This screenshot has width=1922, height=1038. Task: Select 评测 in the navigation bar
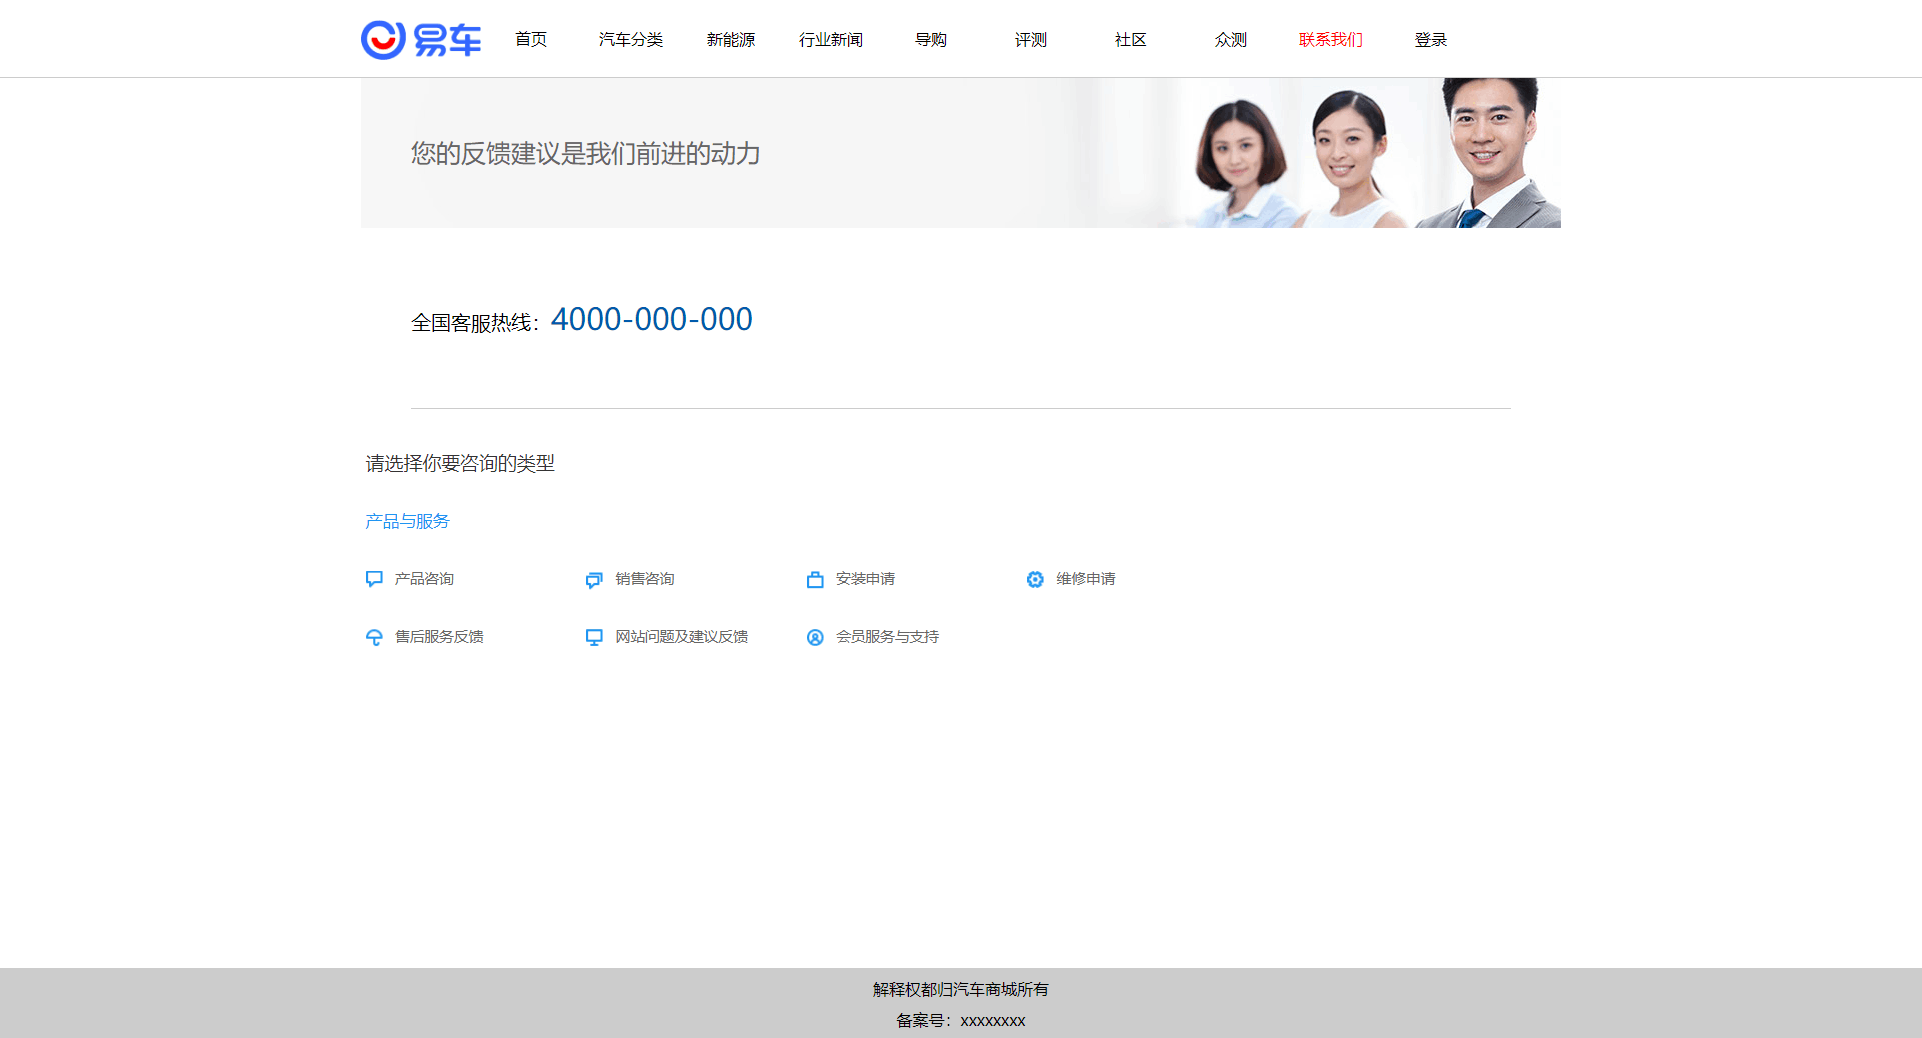point(1031,39)
